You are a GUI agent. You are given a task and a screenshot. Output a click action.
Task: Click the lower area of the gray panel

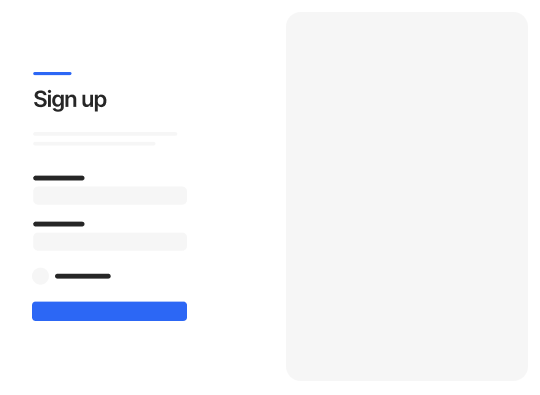407,344
